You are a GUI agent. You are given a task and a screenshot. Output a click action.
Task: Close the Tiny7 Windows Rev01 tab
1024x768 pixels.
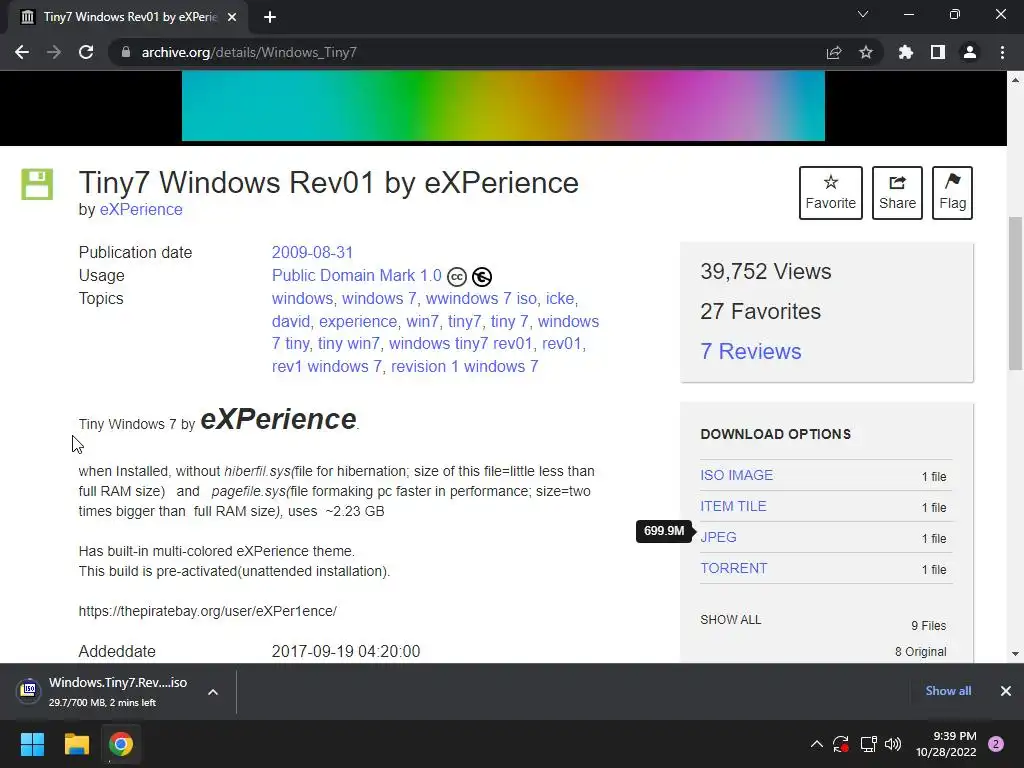(232, 17)
